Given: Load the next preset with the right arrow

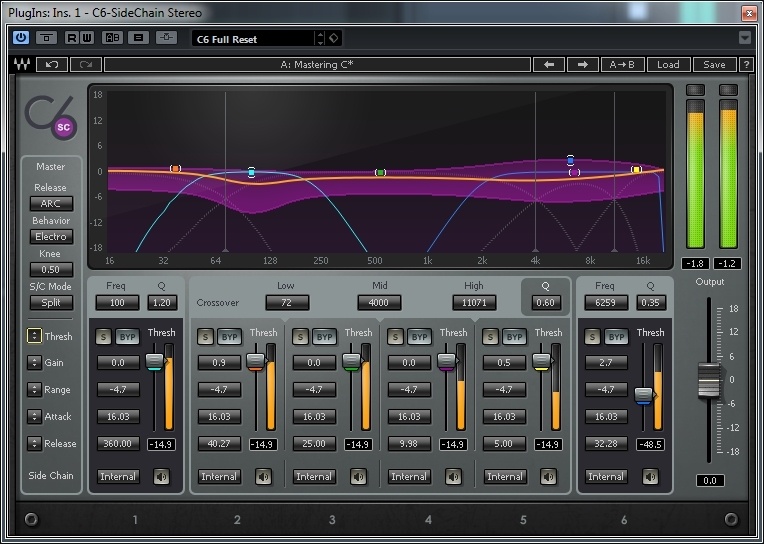Looking at the screenshot, I should coord(582,64).
